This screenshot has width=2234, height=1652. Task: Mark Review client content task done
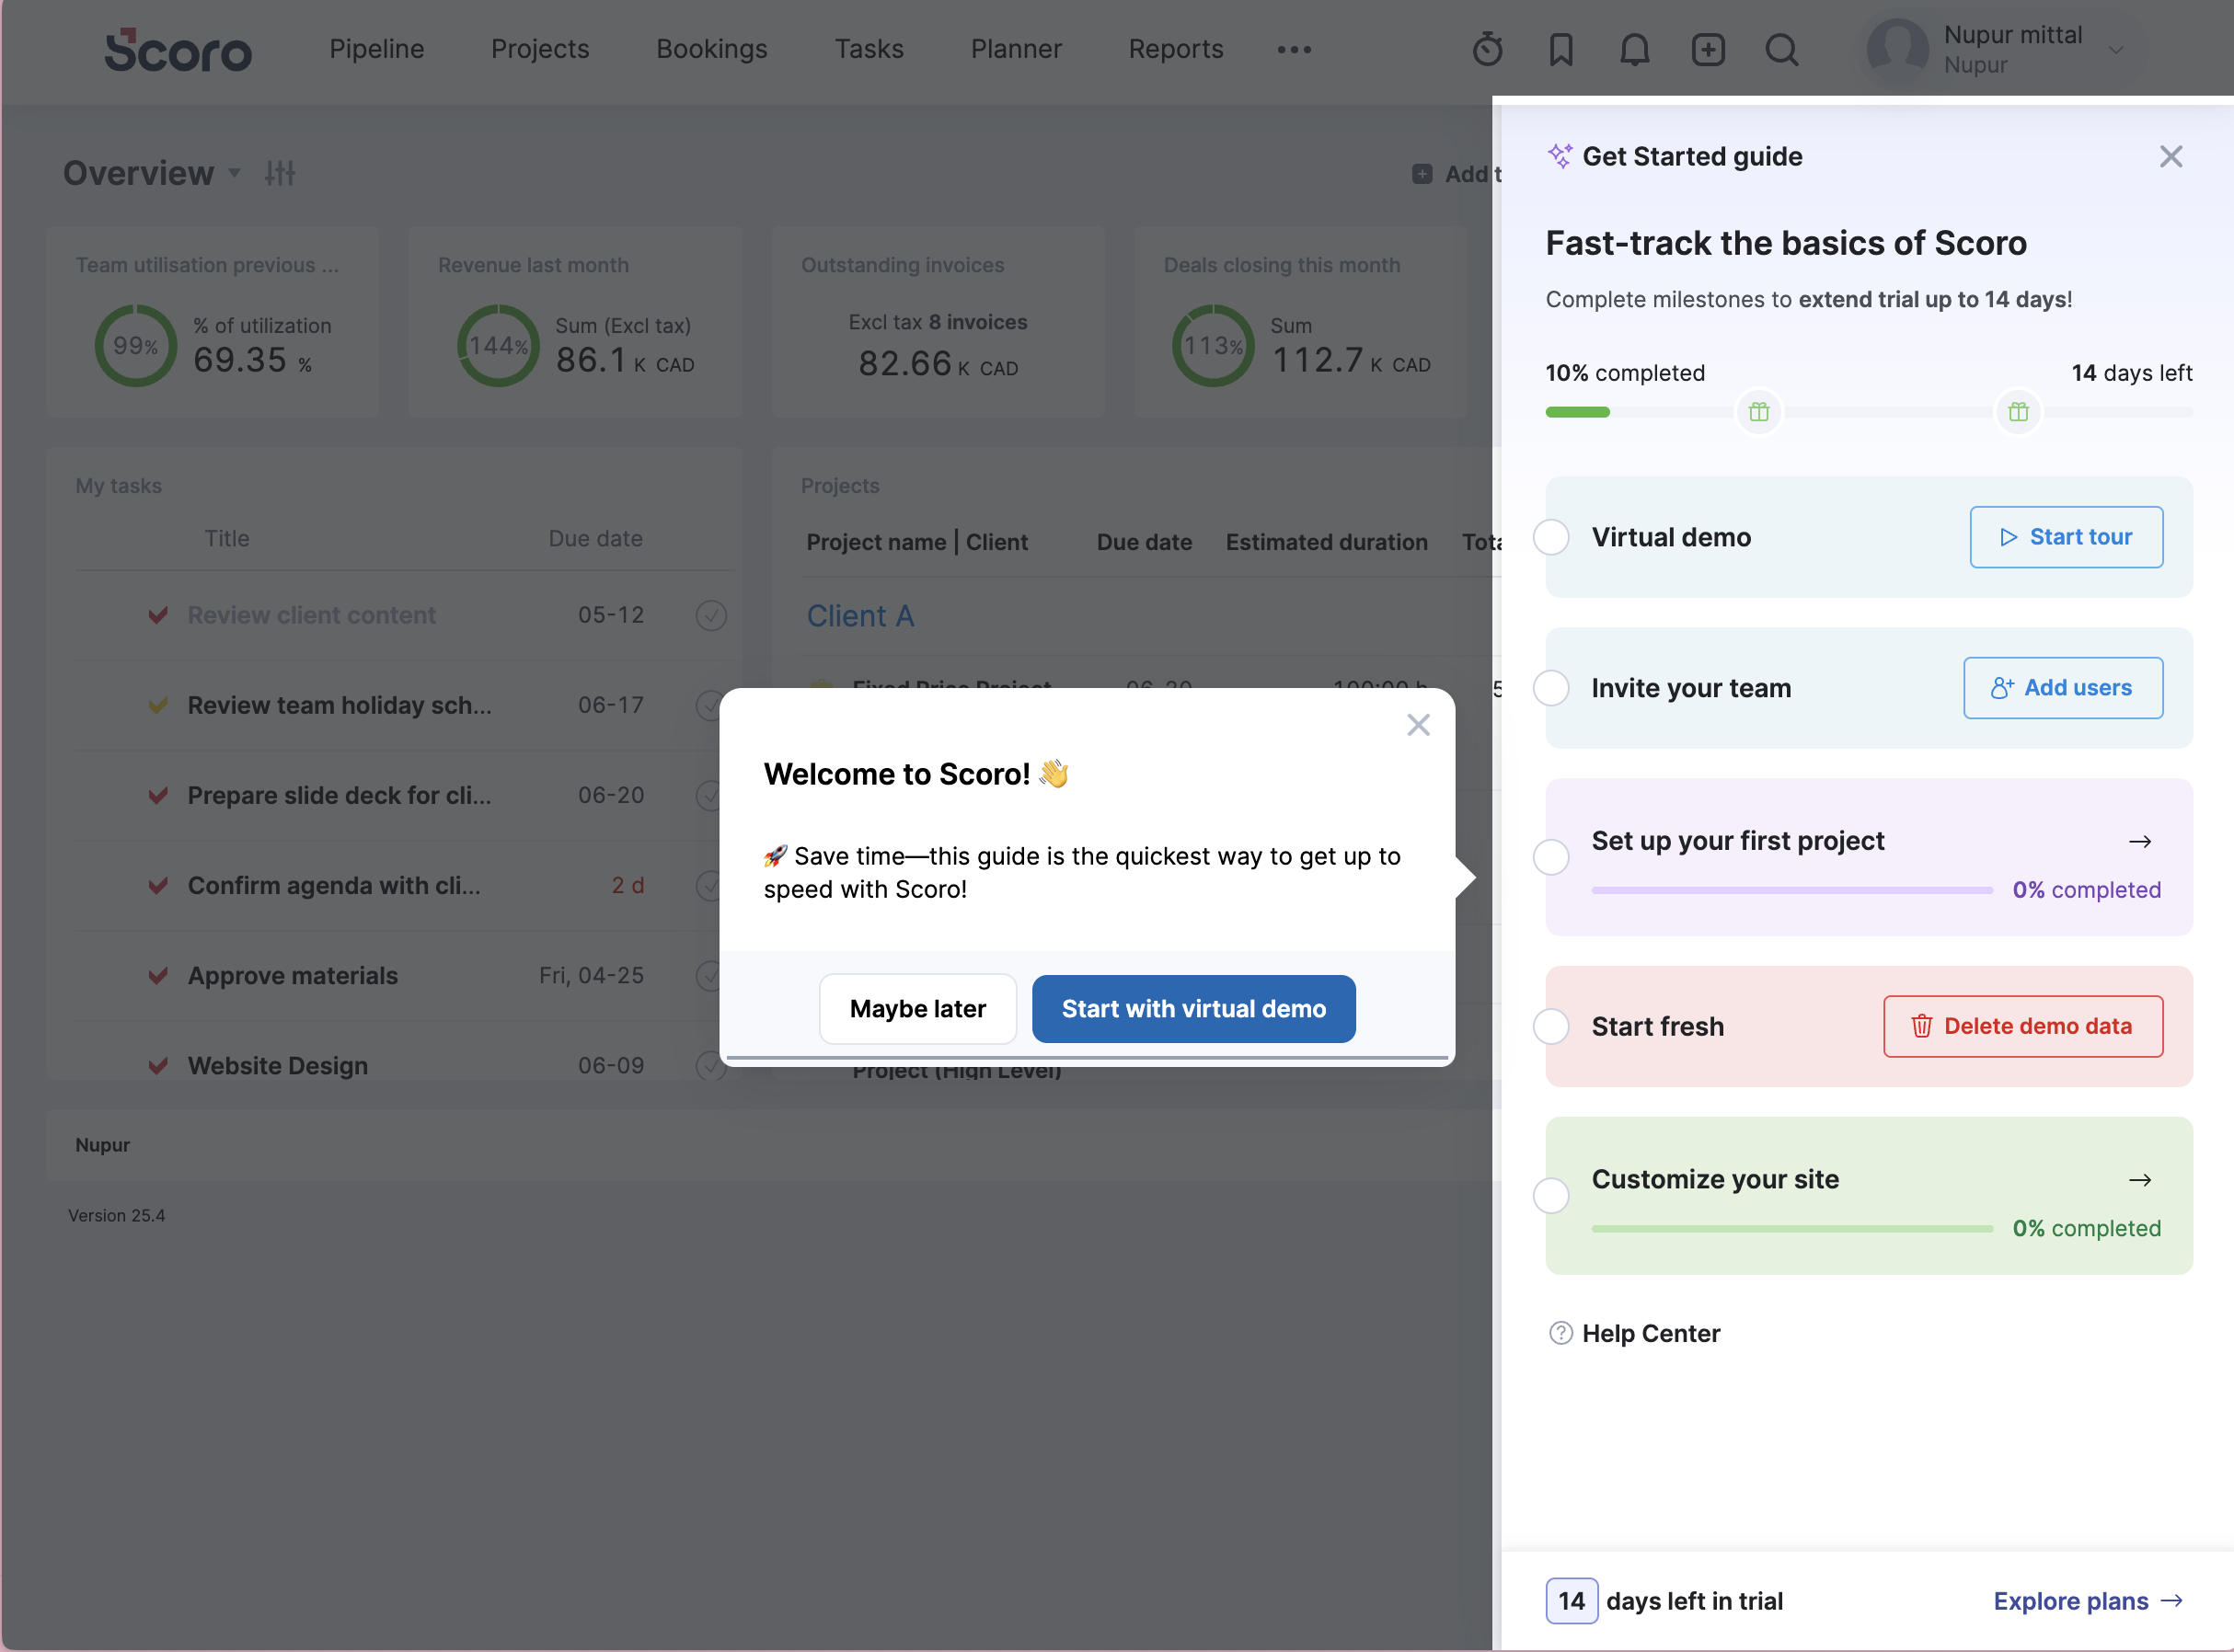pos(711,615)
